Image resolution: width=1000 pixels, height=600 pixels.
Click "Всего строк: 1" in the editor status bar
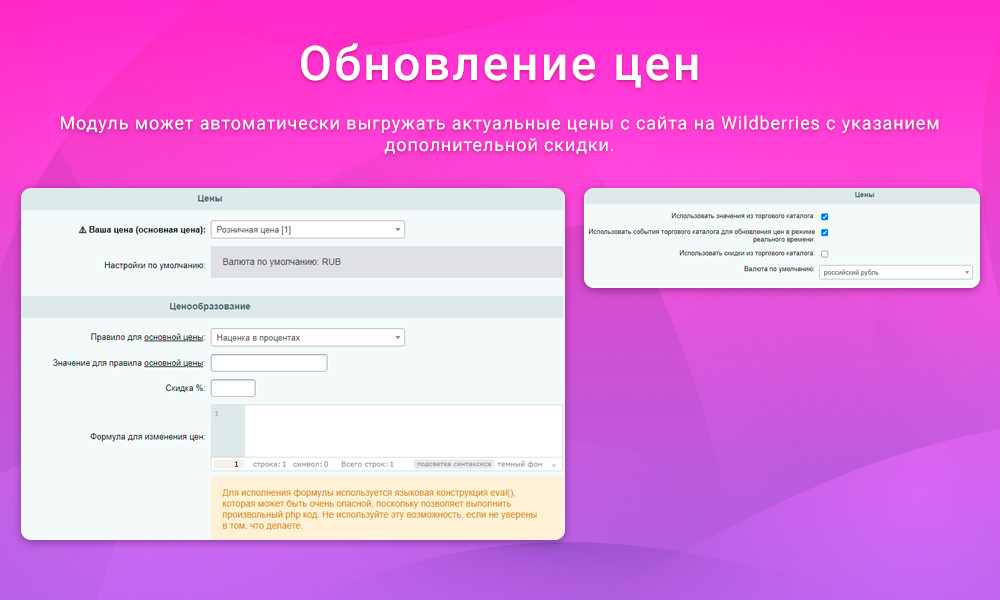coord(370,464)
